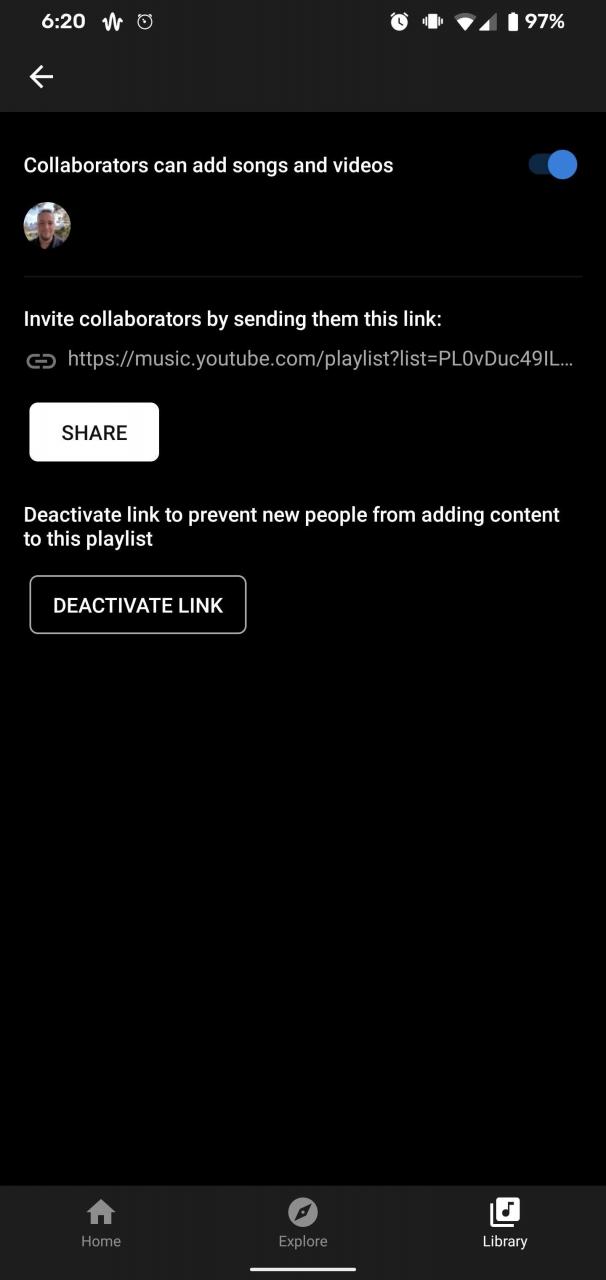This screenshot has width=606, height=1280.
Task: Open the Home tab
Action: coord(101,1225)
